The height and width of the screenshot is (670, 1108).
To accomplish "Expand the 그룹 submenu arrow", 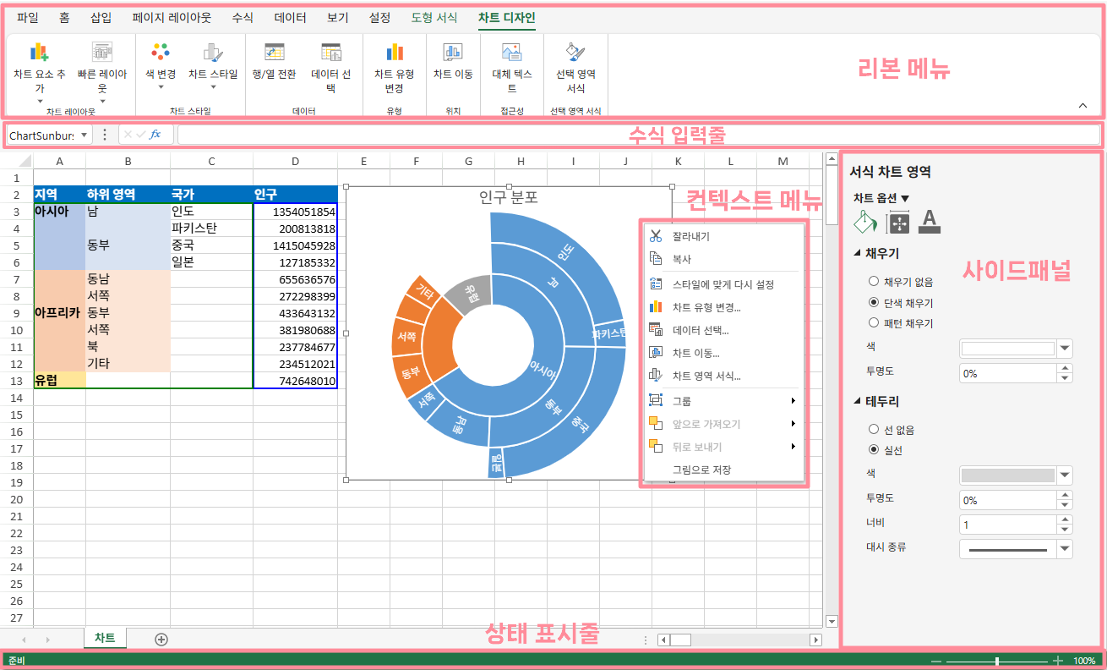I will 793,401.
